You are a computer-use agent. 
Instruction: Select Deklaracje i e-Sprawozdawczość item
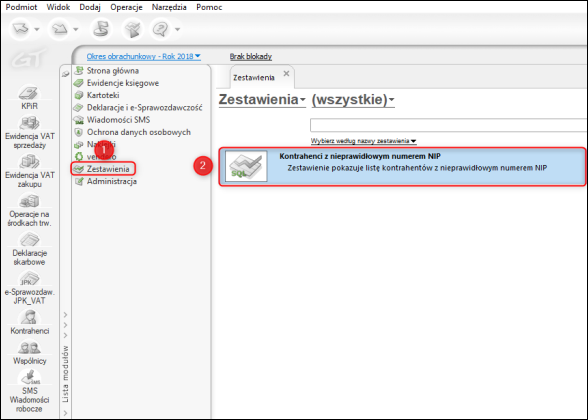[x=144, y=108]
